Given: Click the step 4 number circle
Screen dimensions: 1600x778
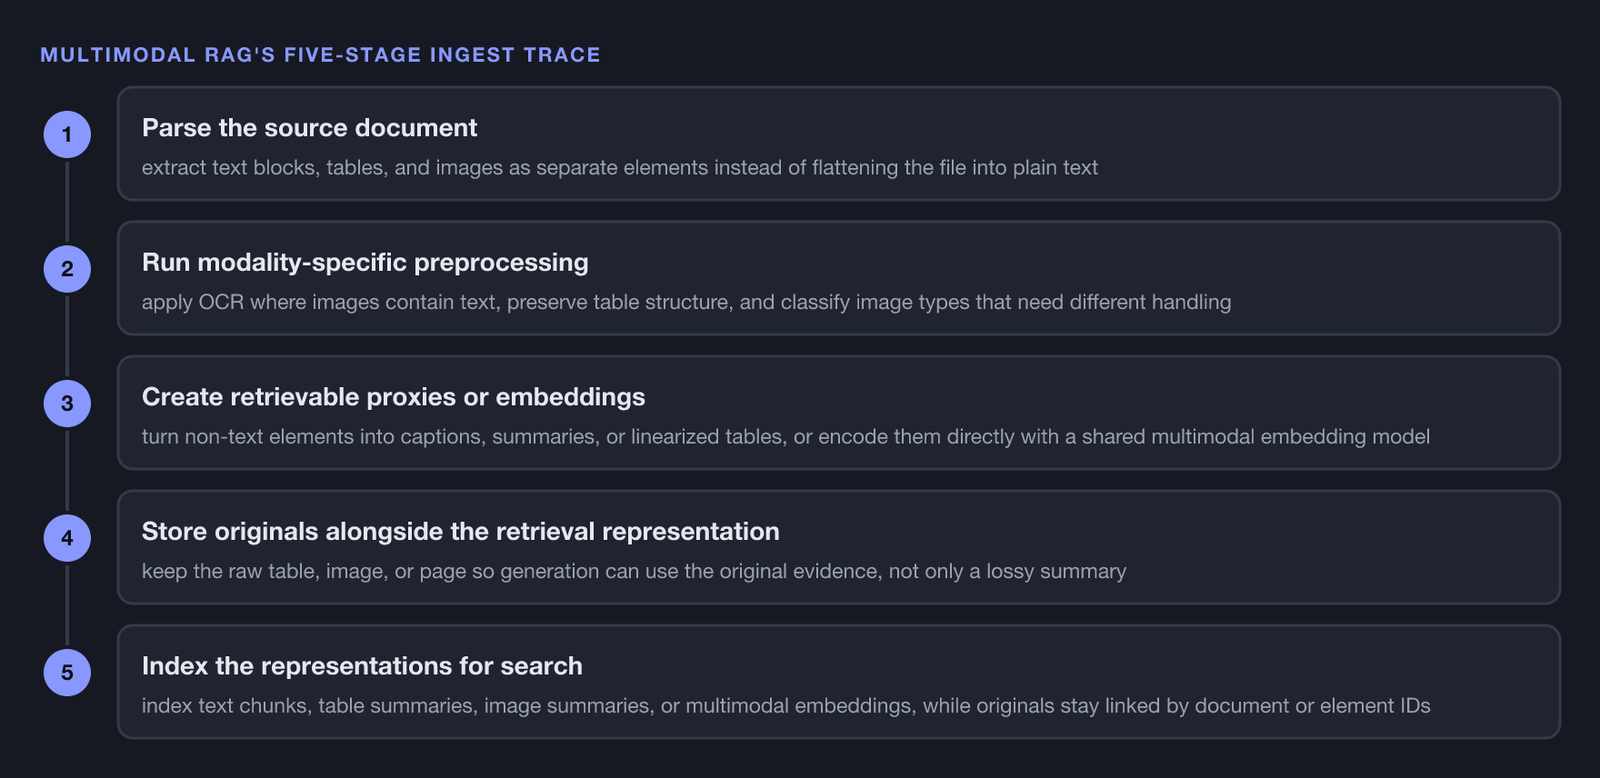Looking at the screenshot, I should tap(67, 538).
